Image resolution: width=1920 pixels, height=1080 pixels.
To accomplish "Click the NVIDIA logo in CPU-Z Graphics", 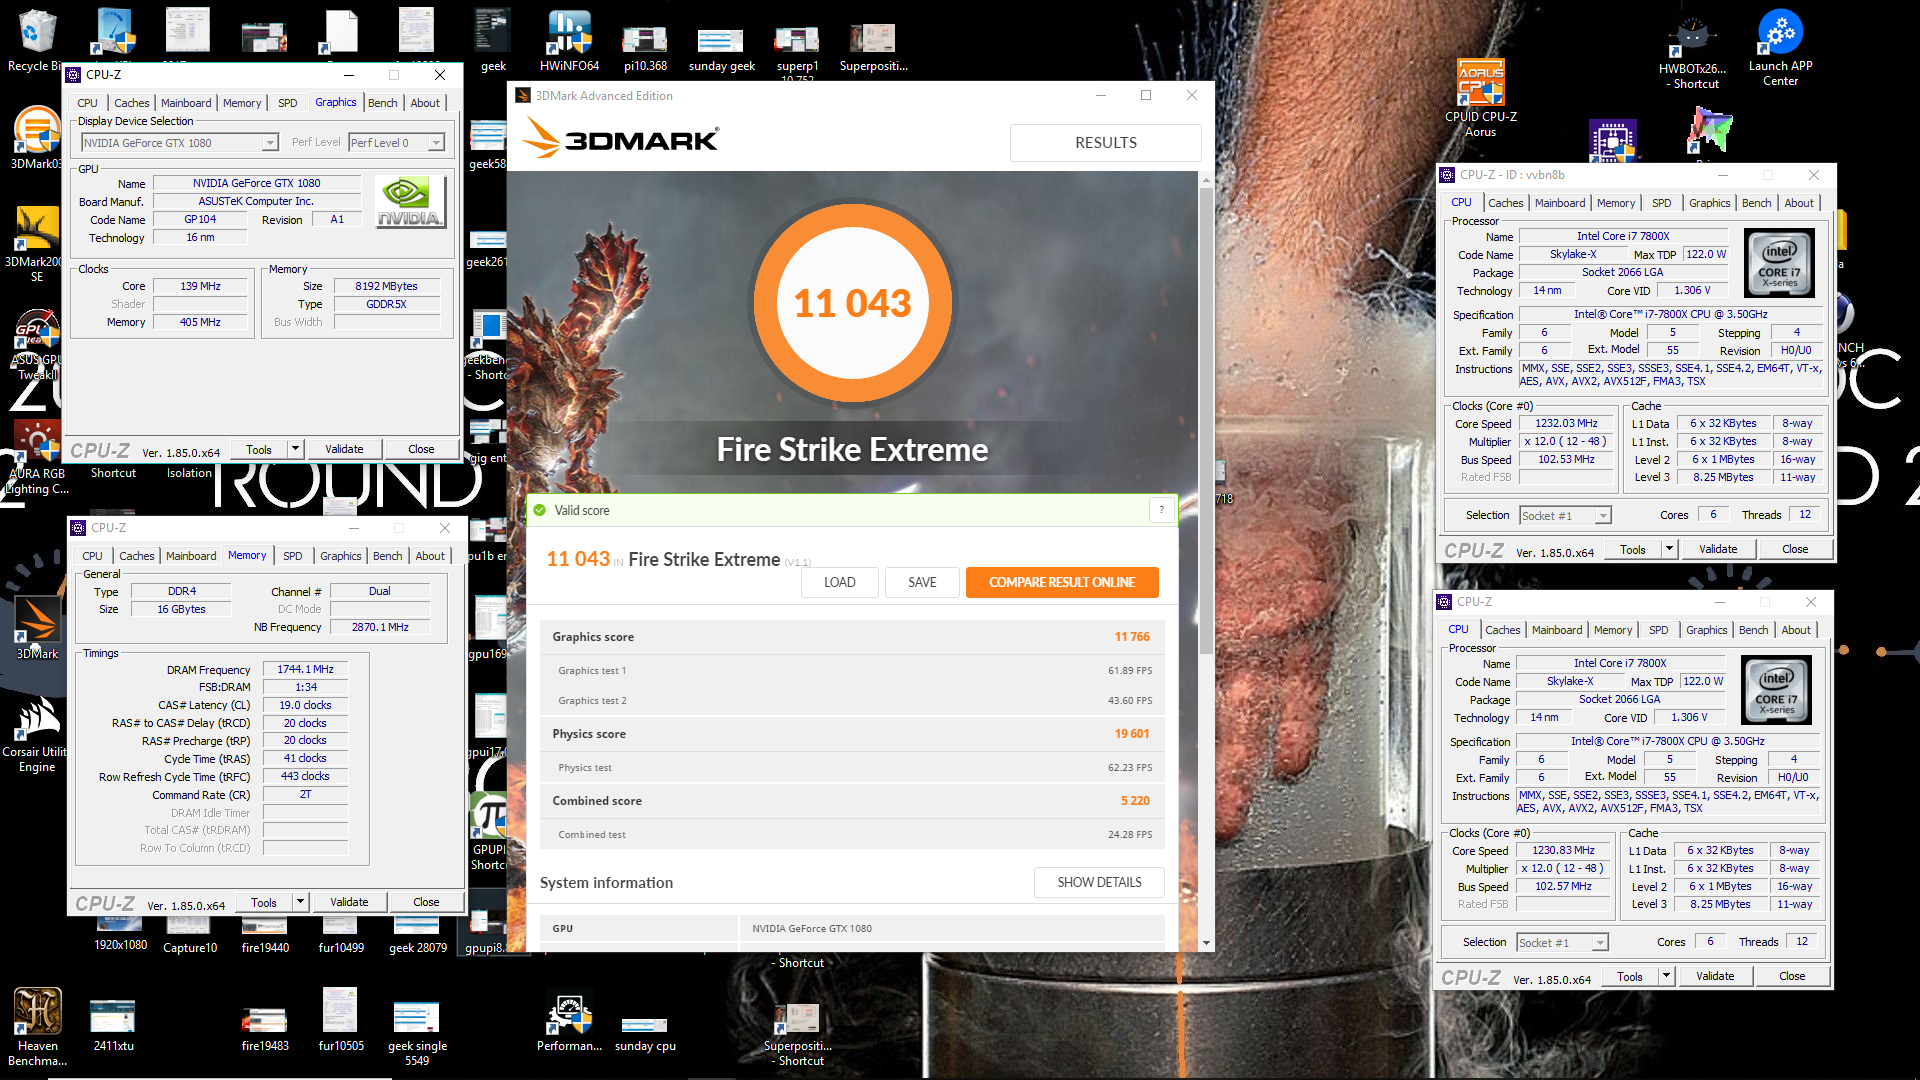I will [x=410, y=202].
